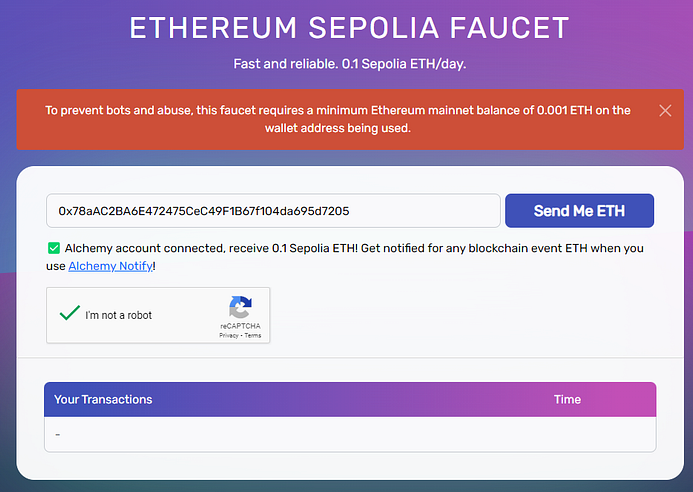Open the reCAPTCHA Terms link
Image resolution: width=693 pixels, height=492 pixels.
[253, 336]
